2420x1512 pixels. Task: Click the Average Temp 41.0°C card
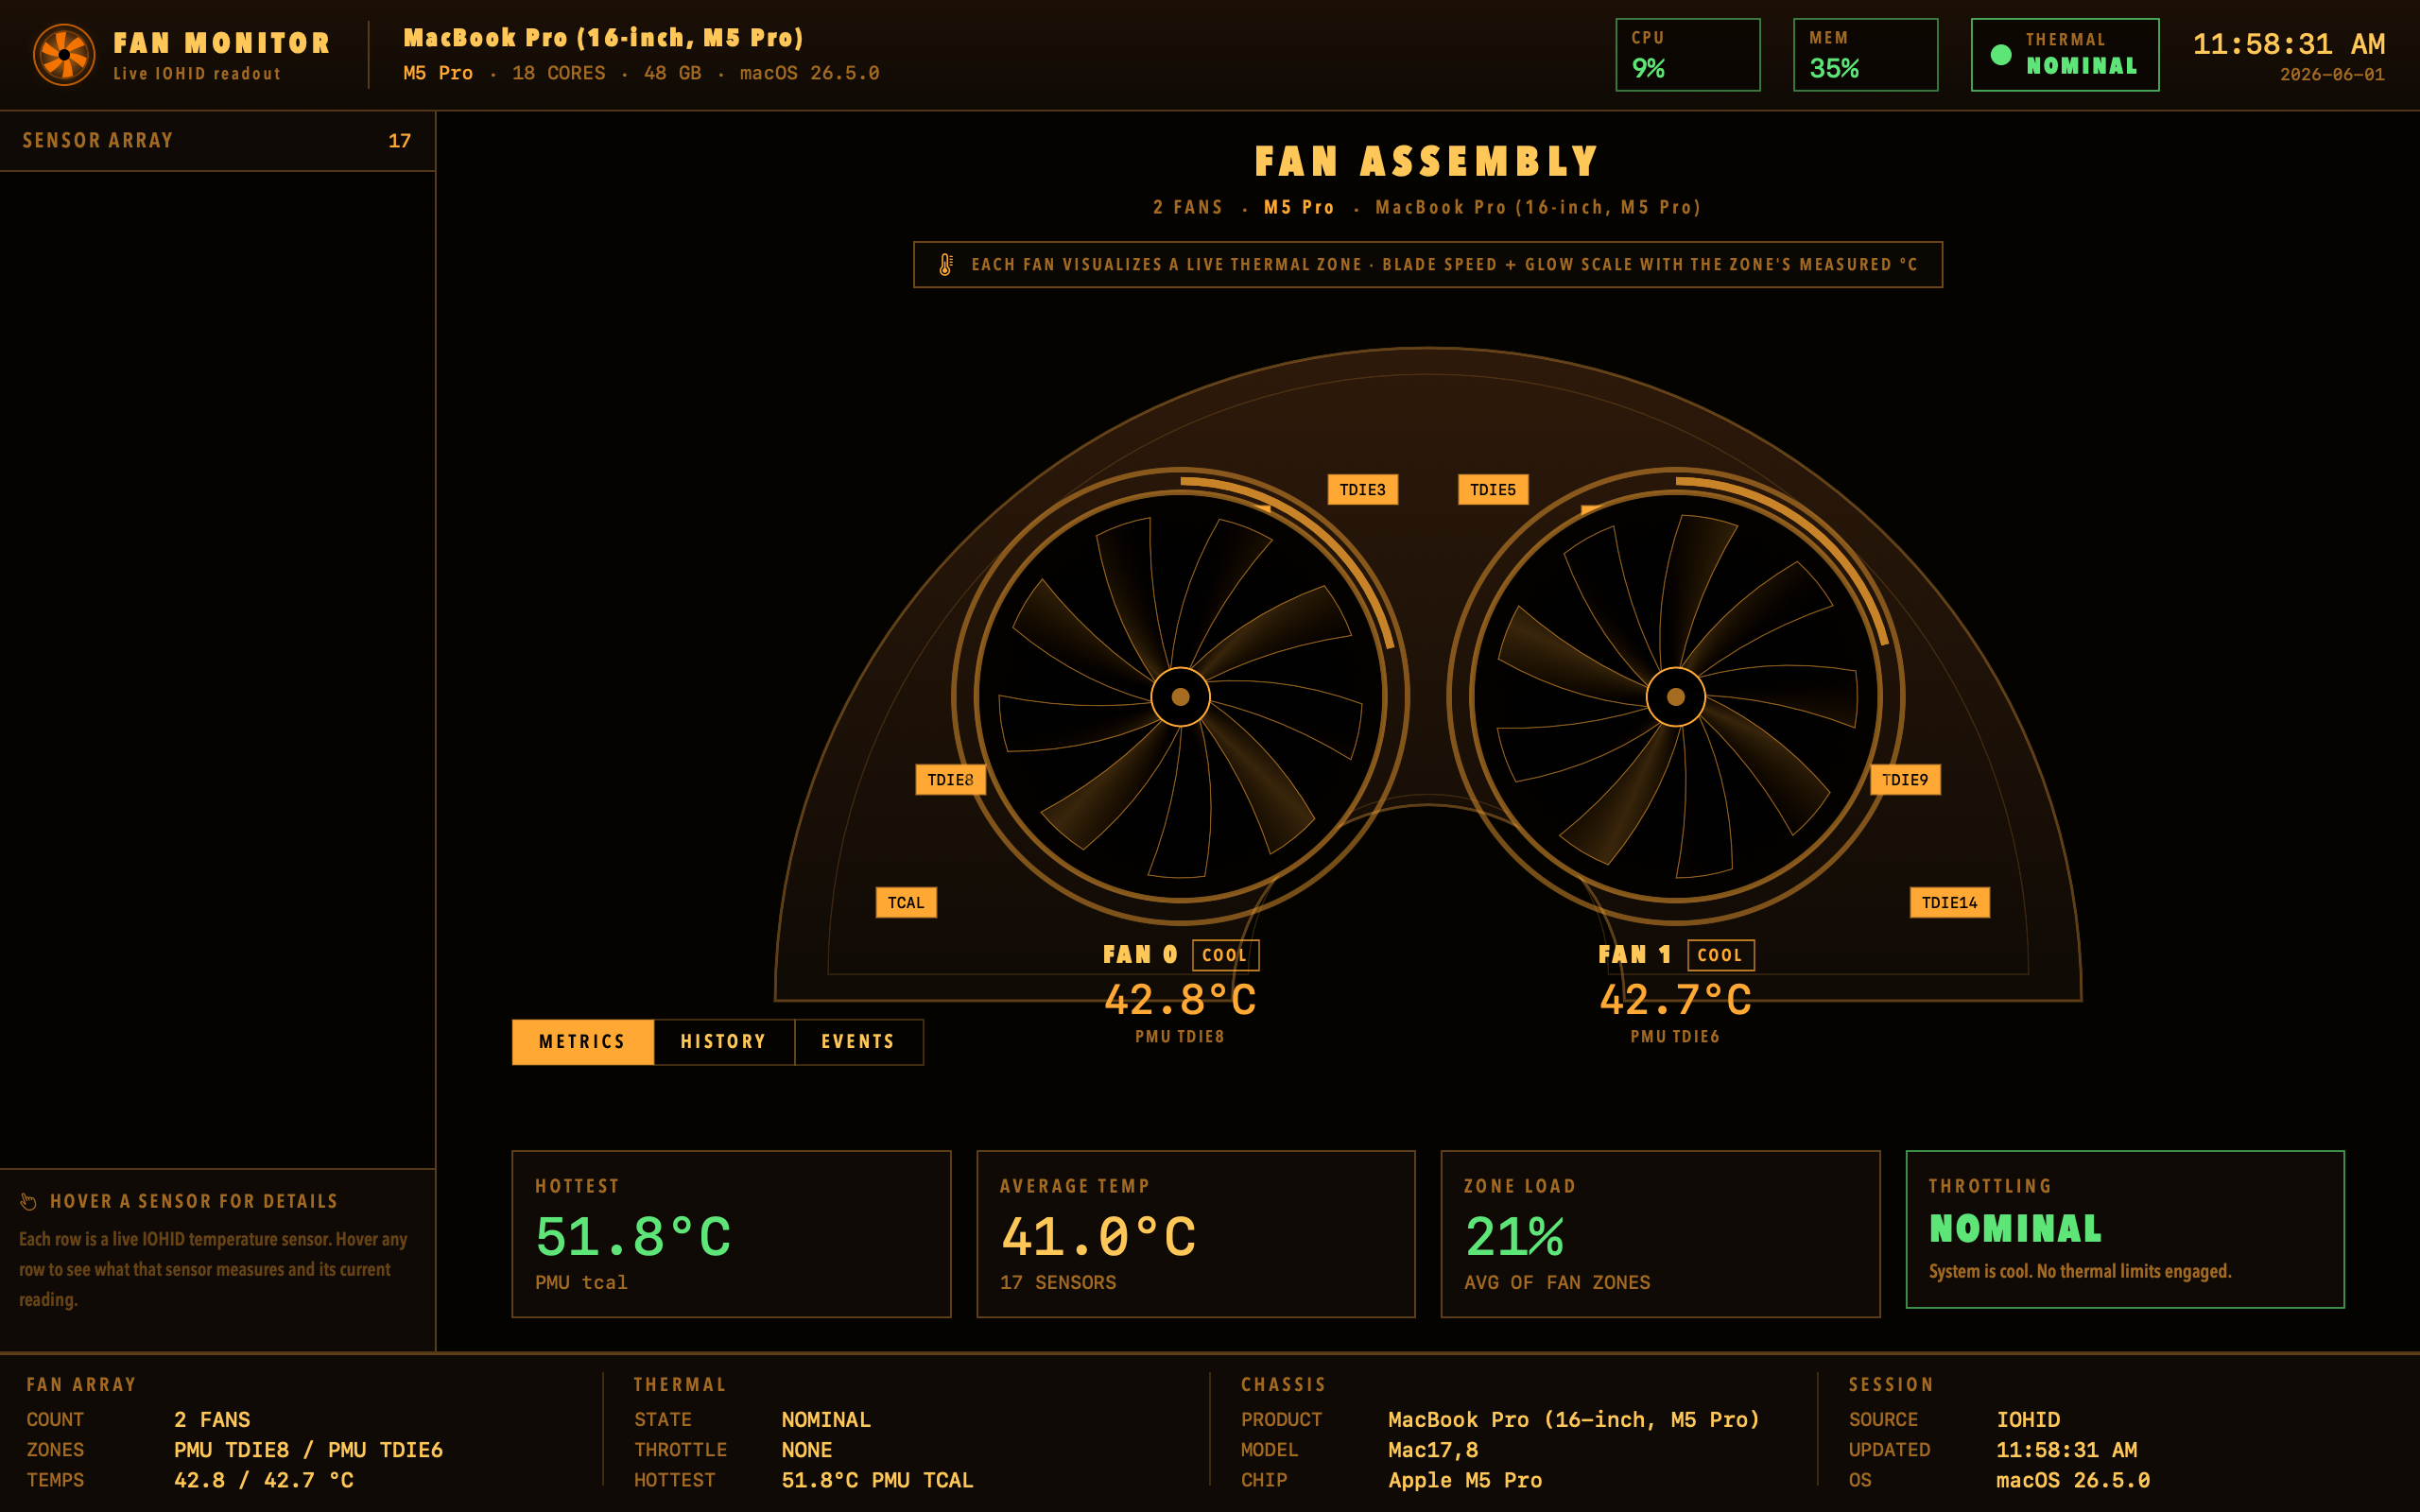point(1196,1234)
